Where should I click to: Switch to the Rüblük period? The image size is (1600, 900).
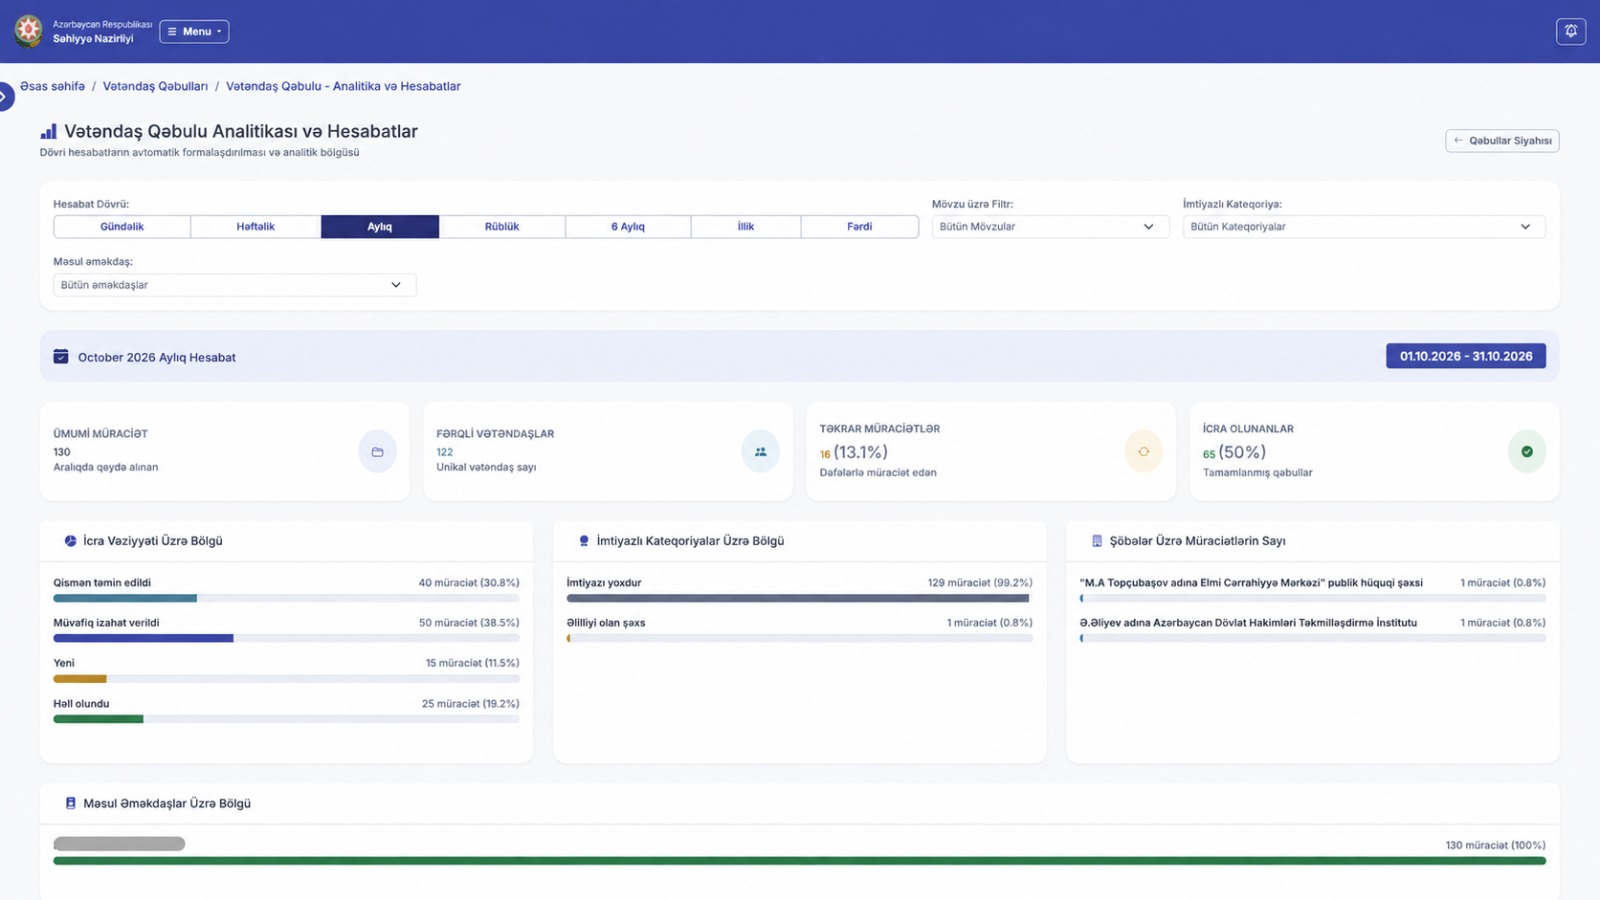[x=502, y=227]
